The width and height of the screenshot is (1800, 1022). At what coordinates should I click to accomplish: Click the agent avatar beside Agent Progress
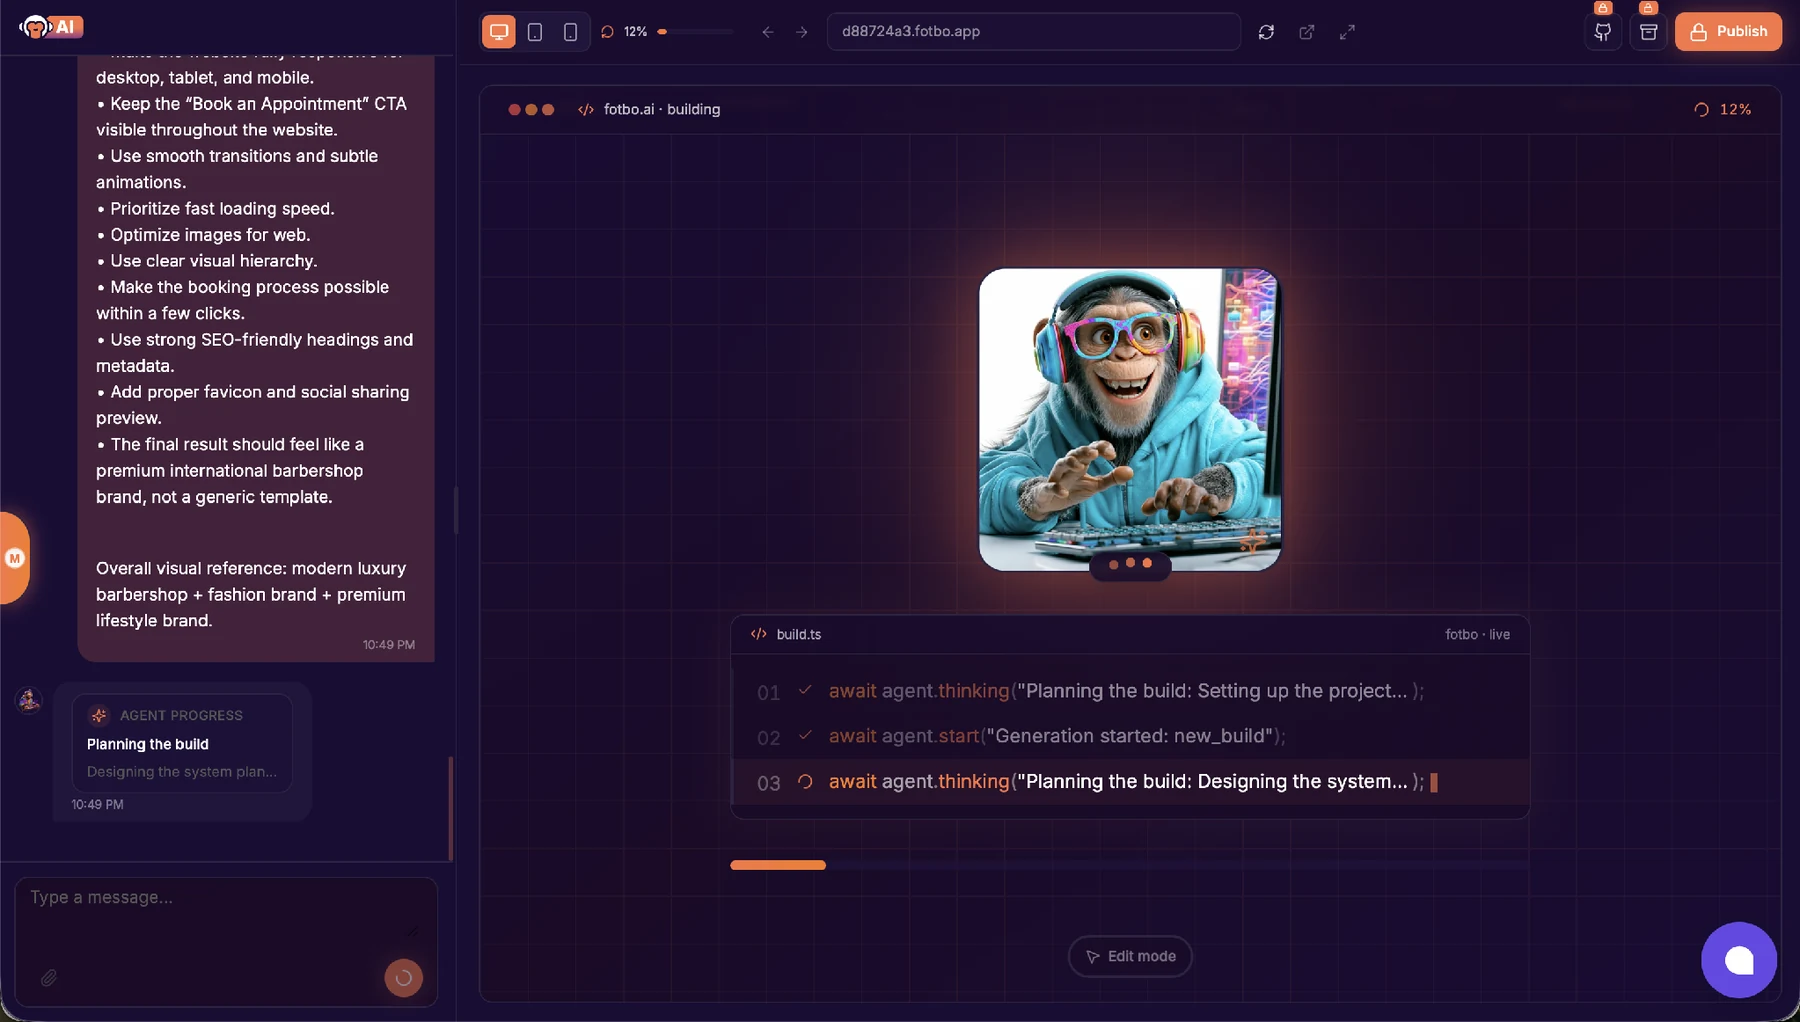click(29, 700)
